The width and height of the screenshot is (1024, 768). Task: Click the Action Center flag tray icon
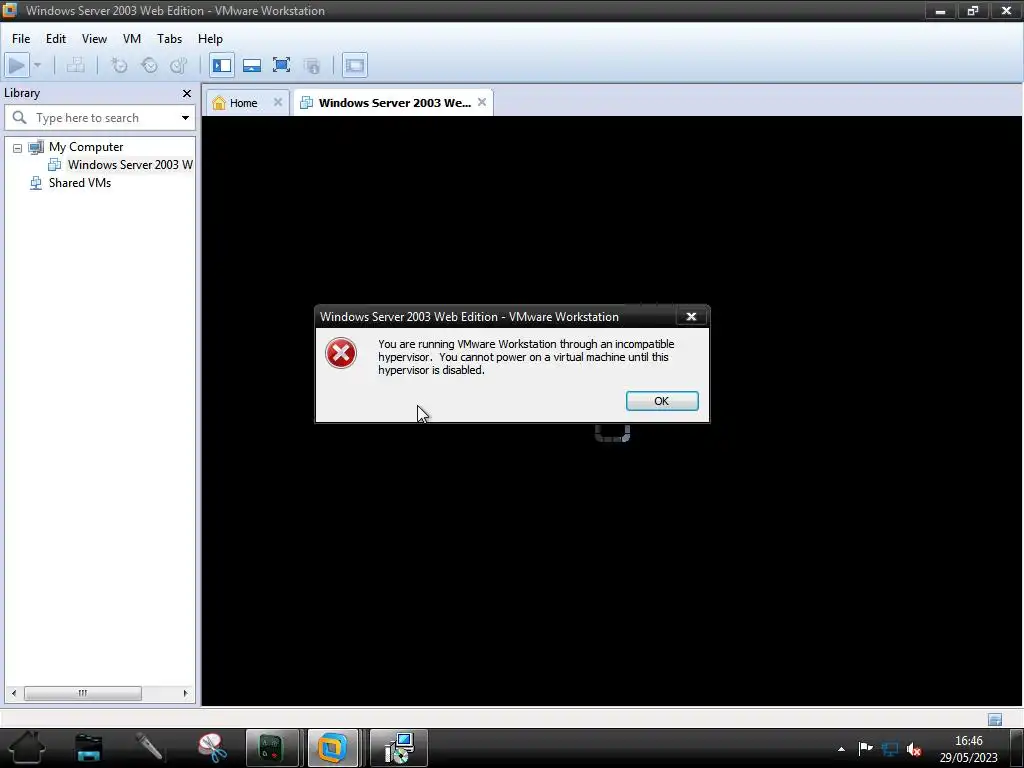point(865,749)
